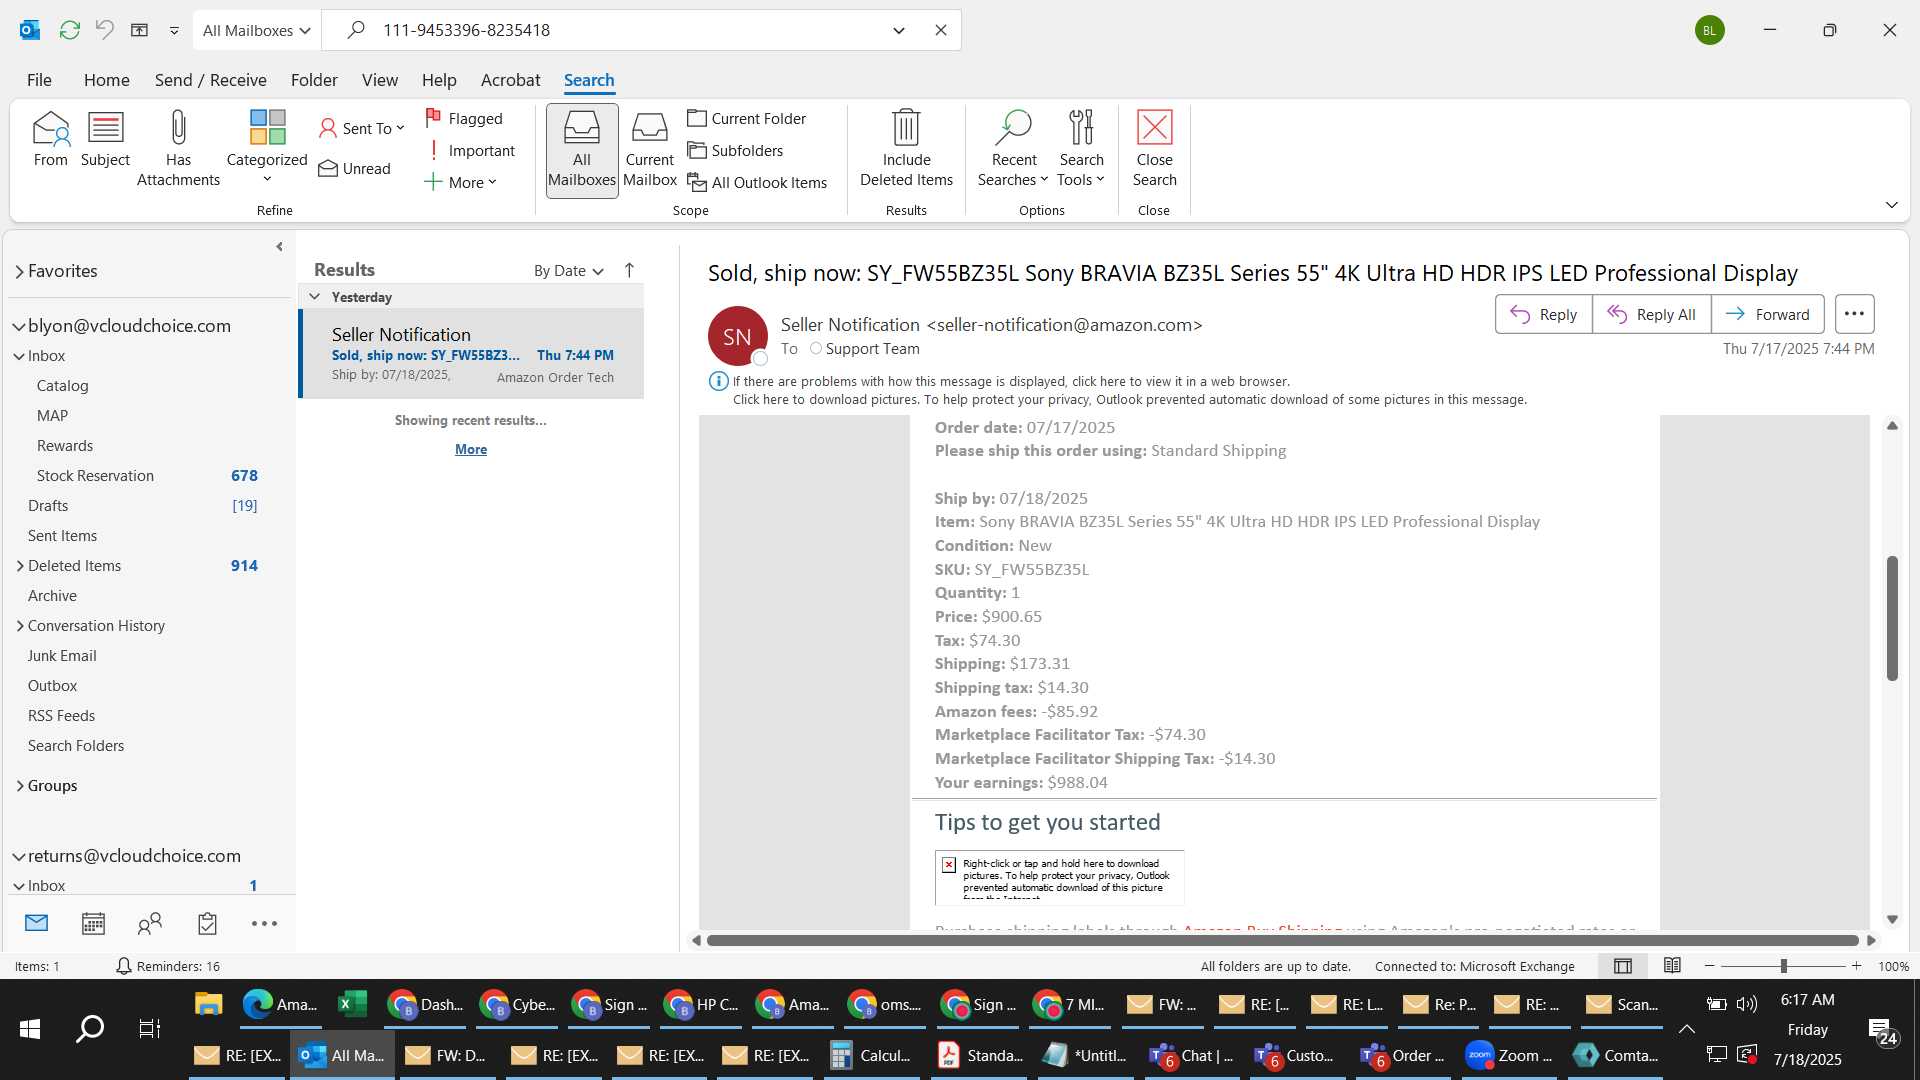Expand the Favorites section
Screen dimensions: 1920x1080
coord(19,271)
